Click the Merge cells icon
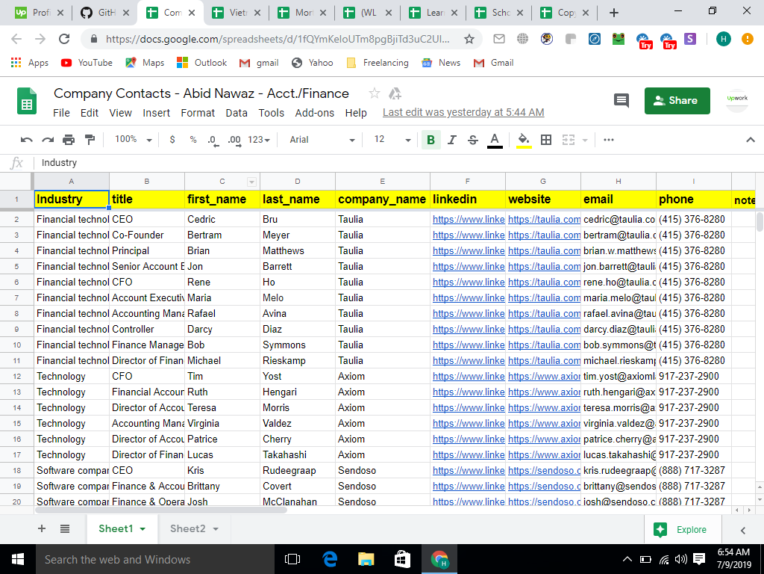Viewport: 764px width, 574px height. coord(568,140)
